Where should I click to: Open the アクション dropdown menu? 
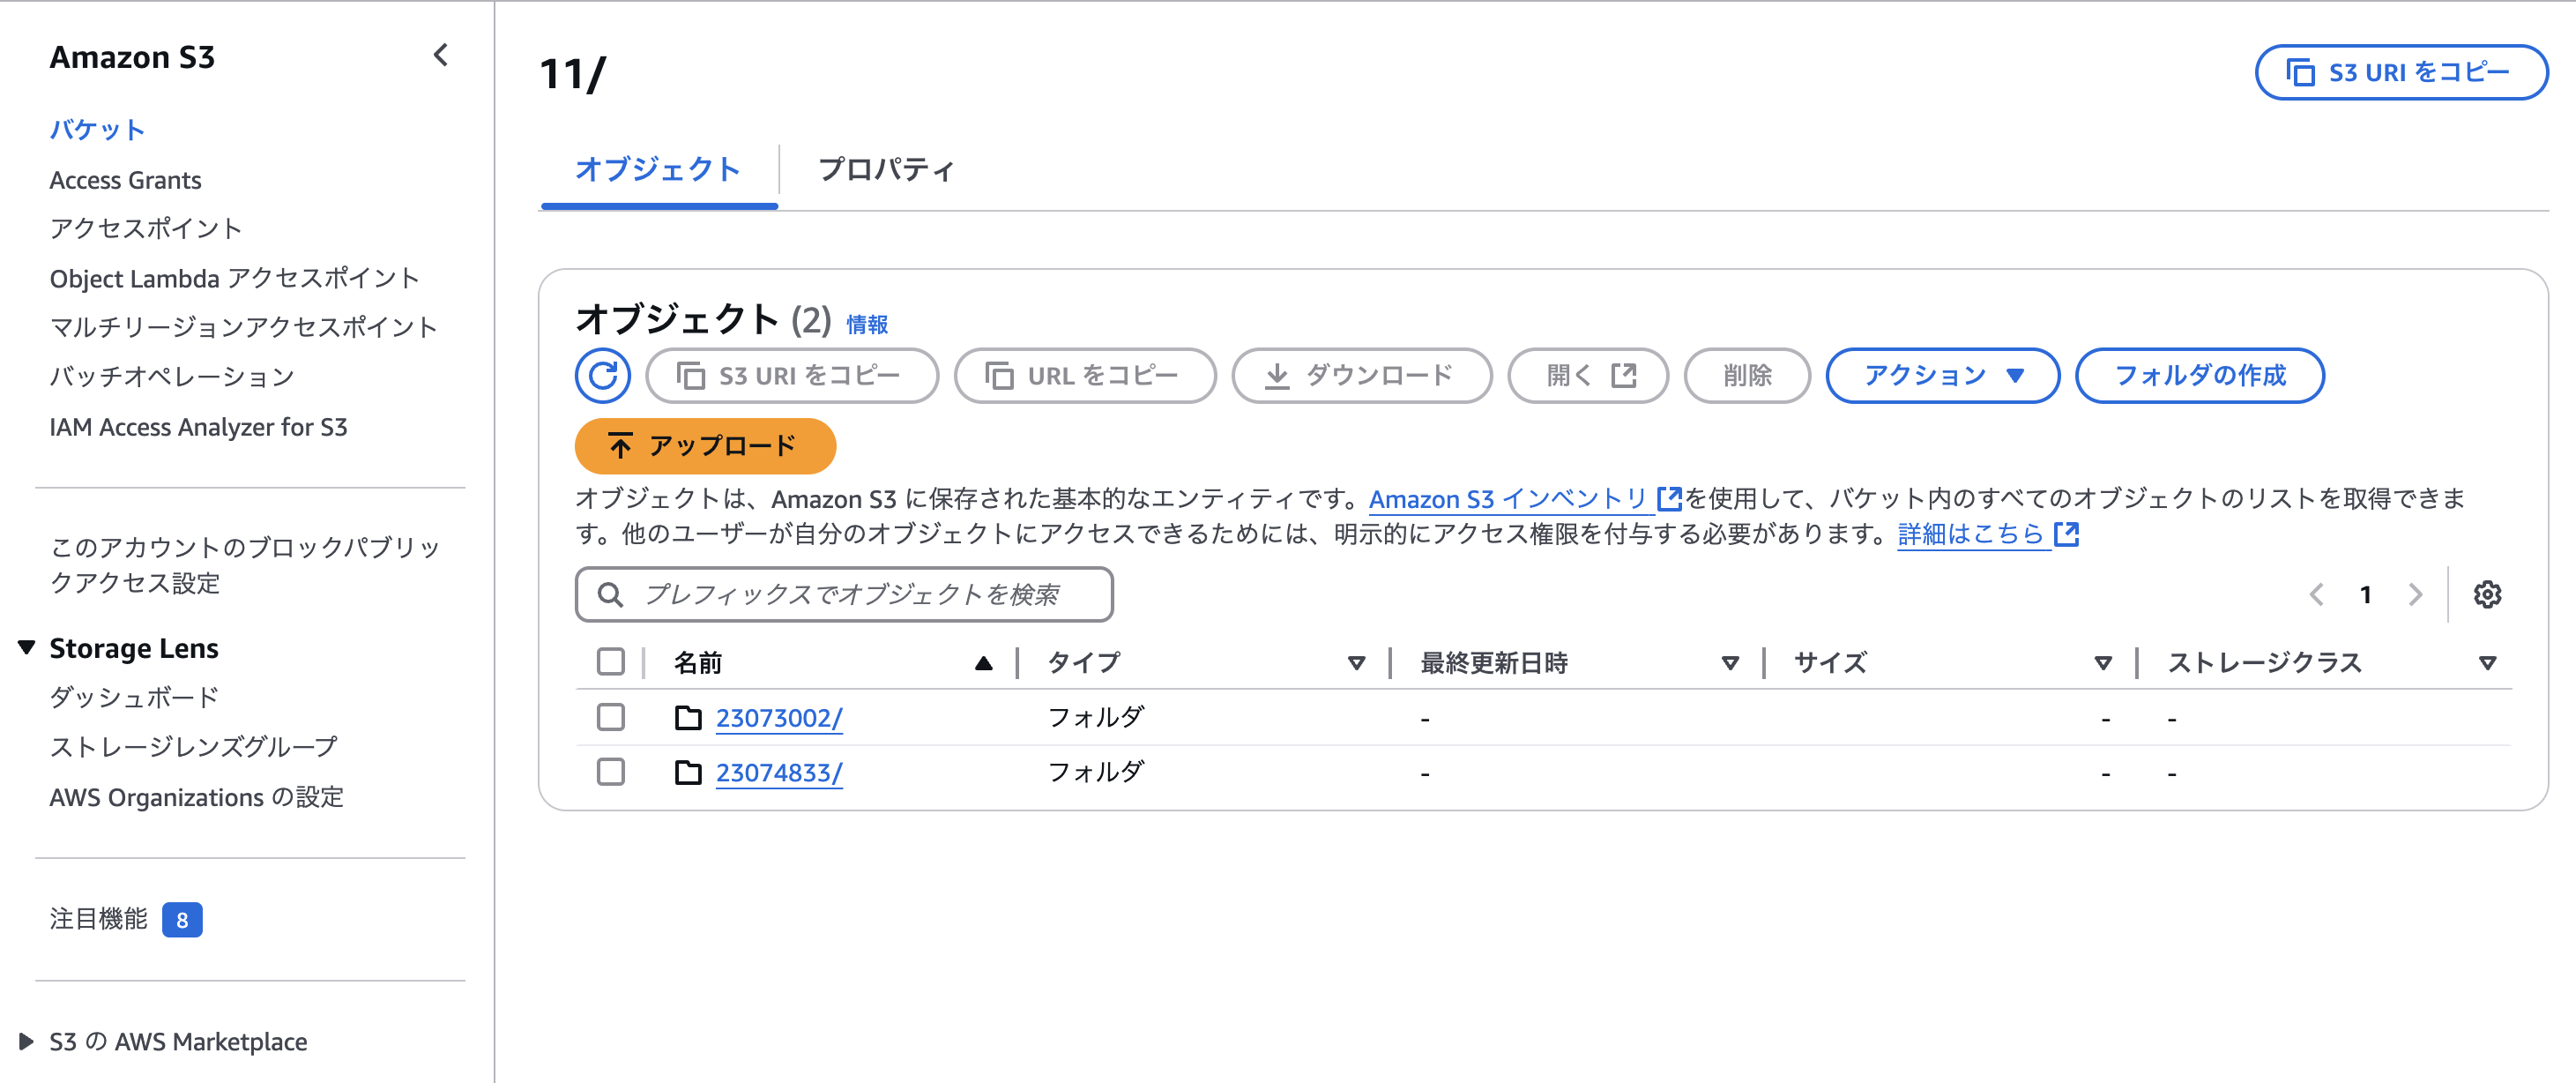(x=1941, y=375)
